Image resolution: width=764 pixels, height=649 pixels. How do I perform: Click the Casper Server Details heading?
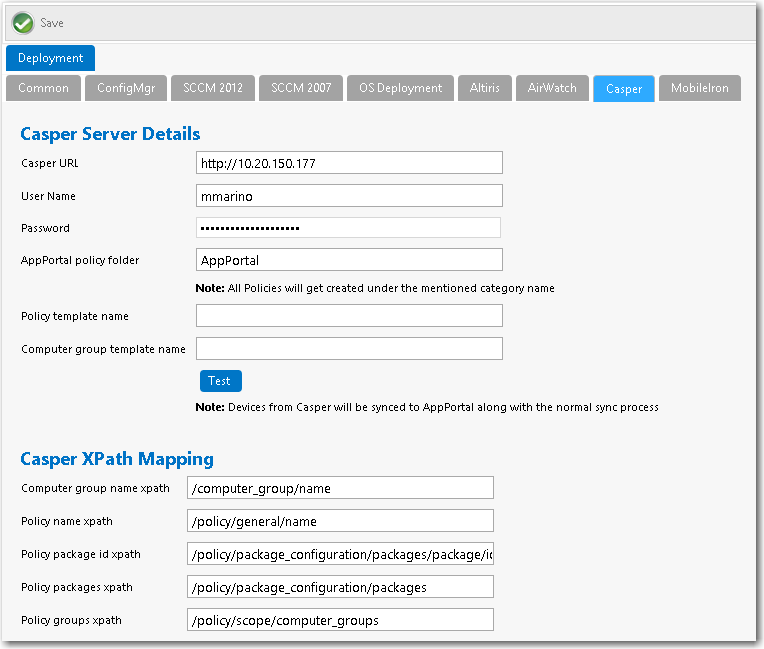tap(110, 134)
